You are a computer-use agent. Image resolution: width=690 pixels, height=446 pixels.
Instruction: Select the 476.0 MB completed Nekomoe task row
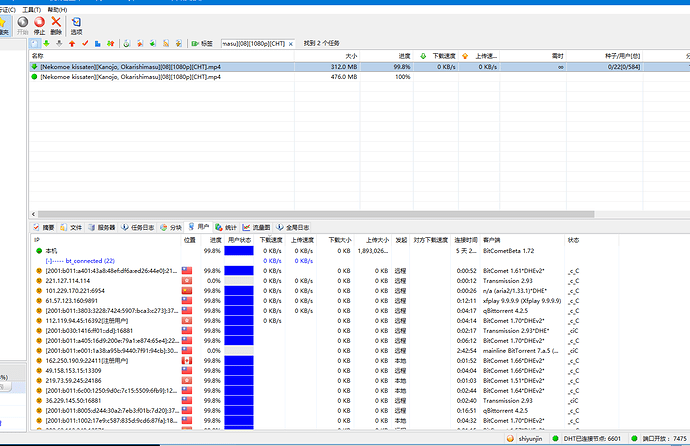pos(360,77)
